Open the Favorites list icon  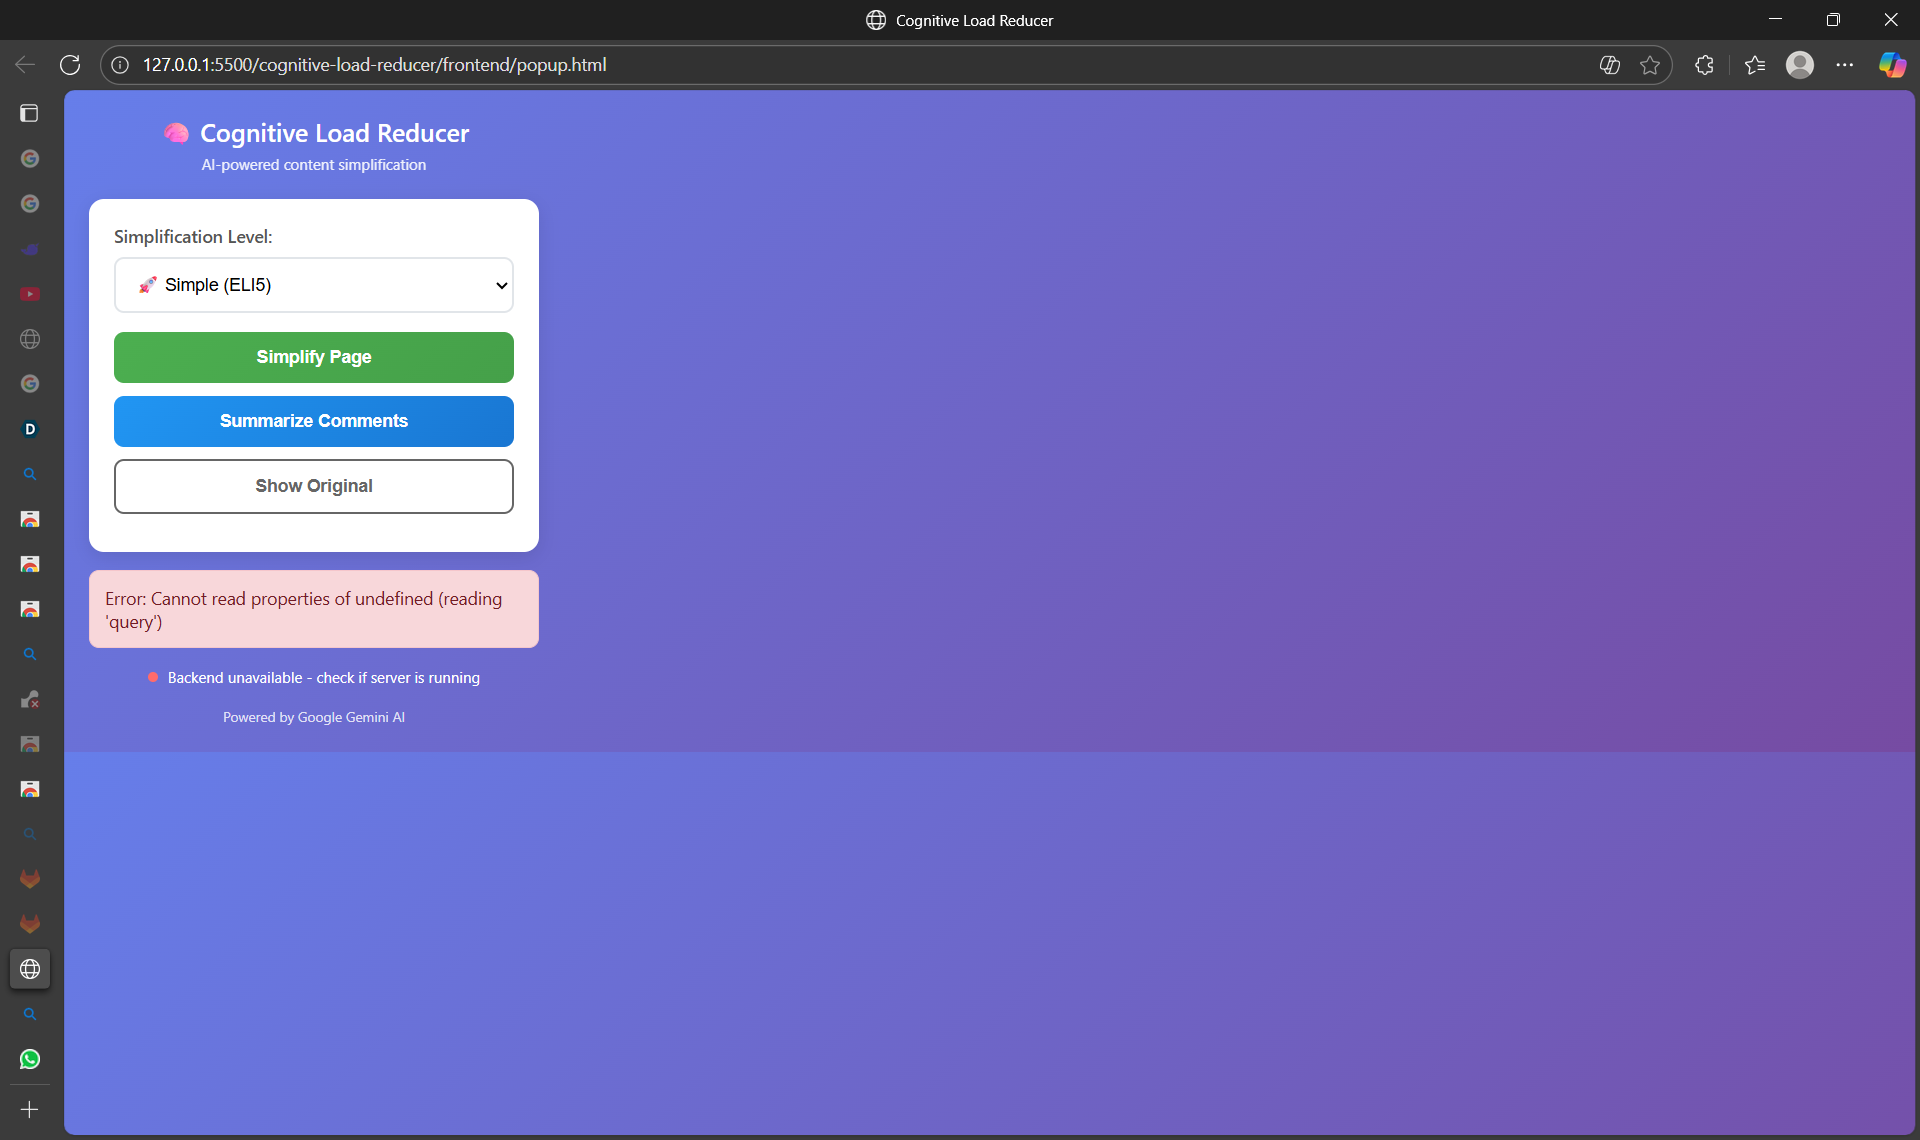[1755, 65]
